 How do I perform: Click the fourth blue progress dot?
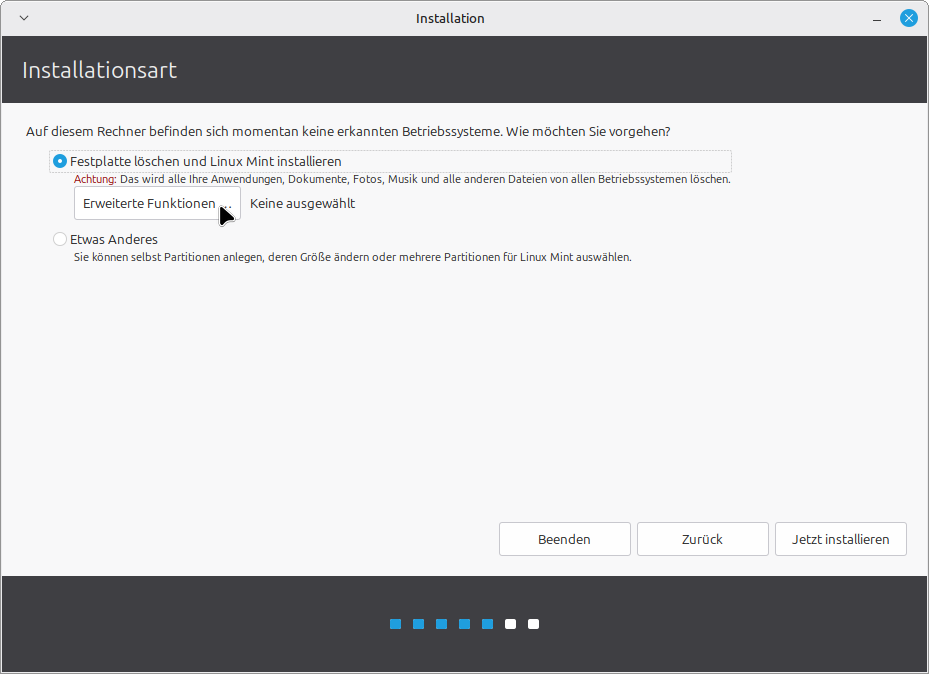(x=464, y=624)
